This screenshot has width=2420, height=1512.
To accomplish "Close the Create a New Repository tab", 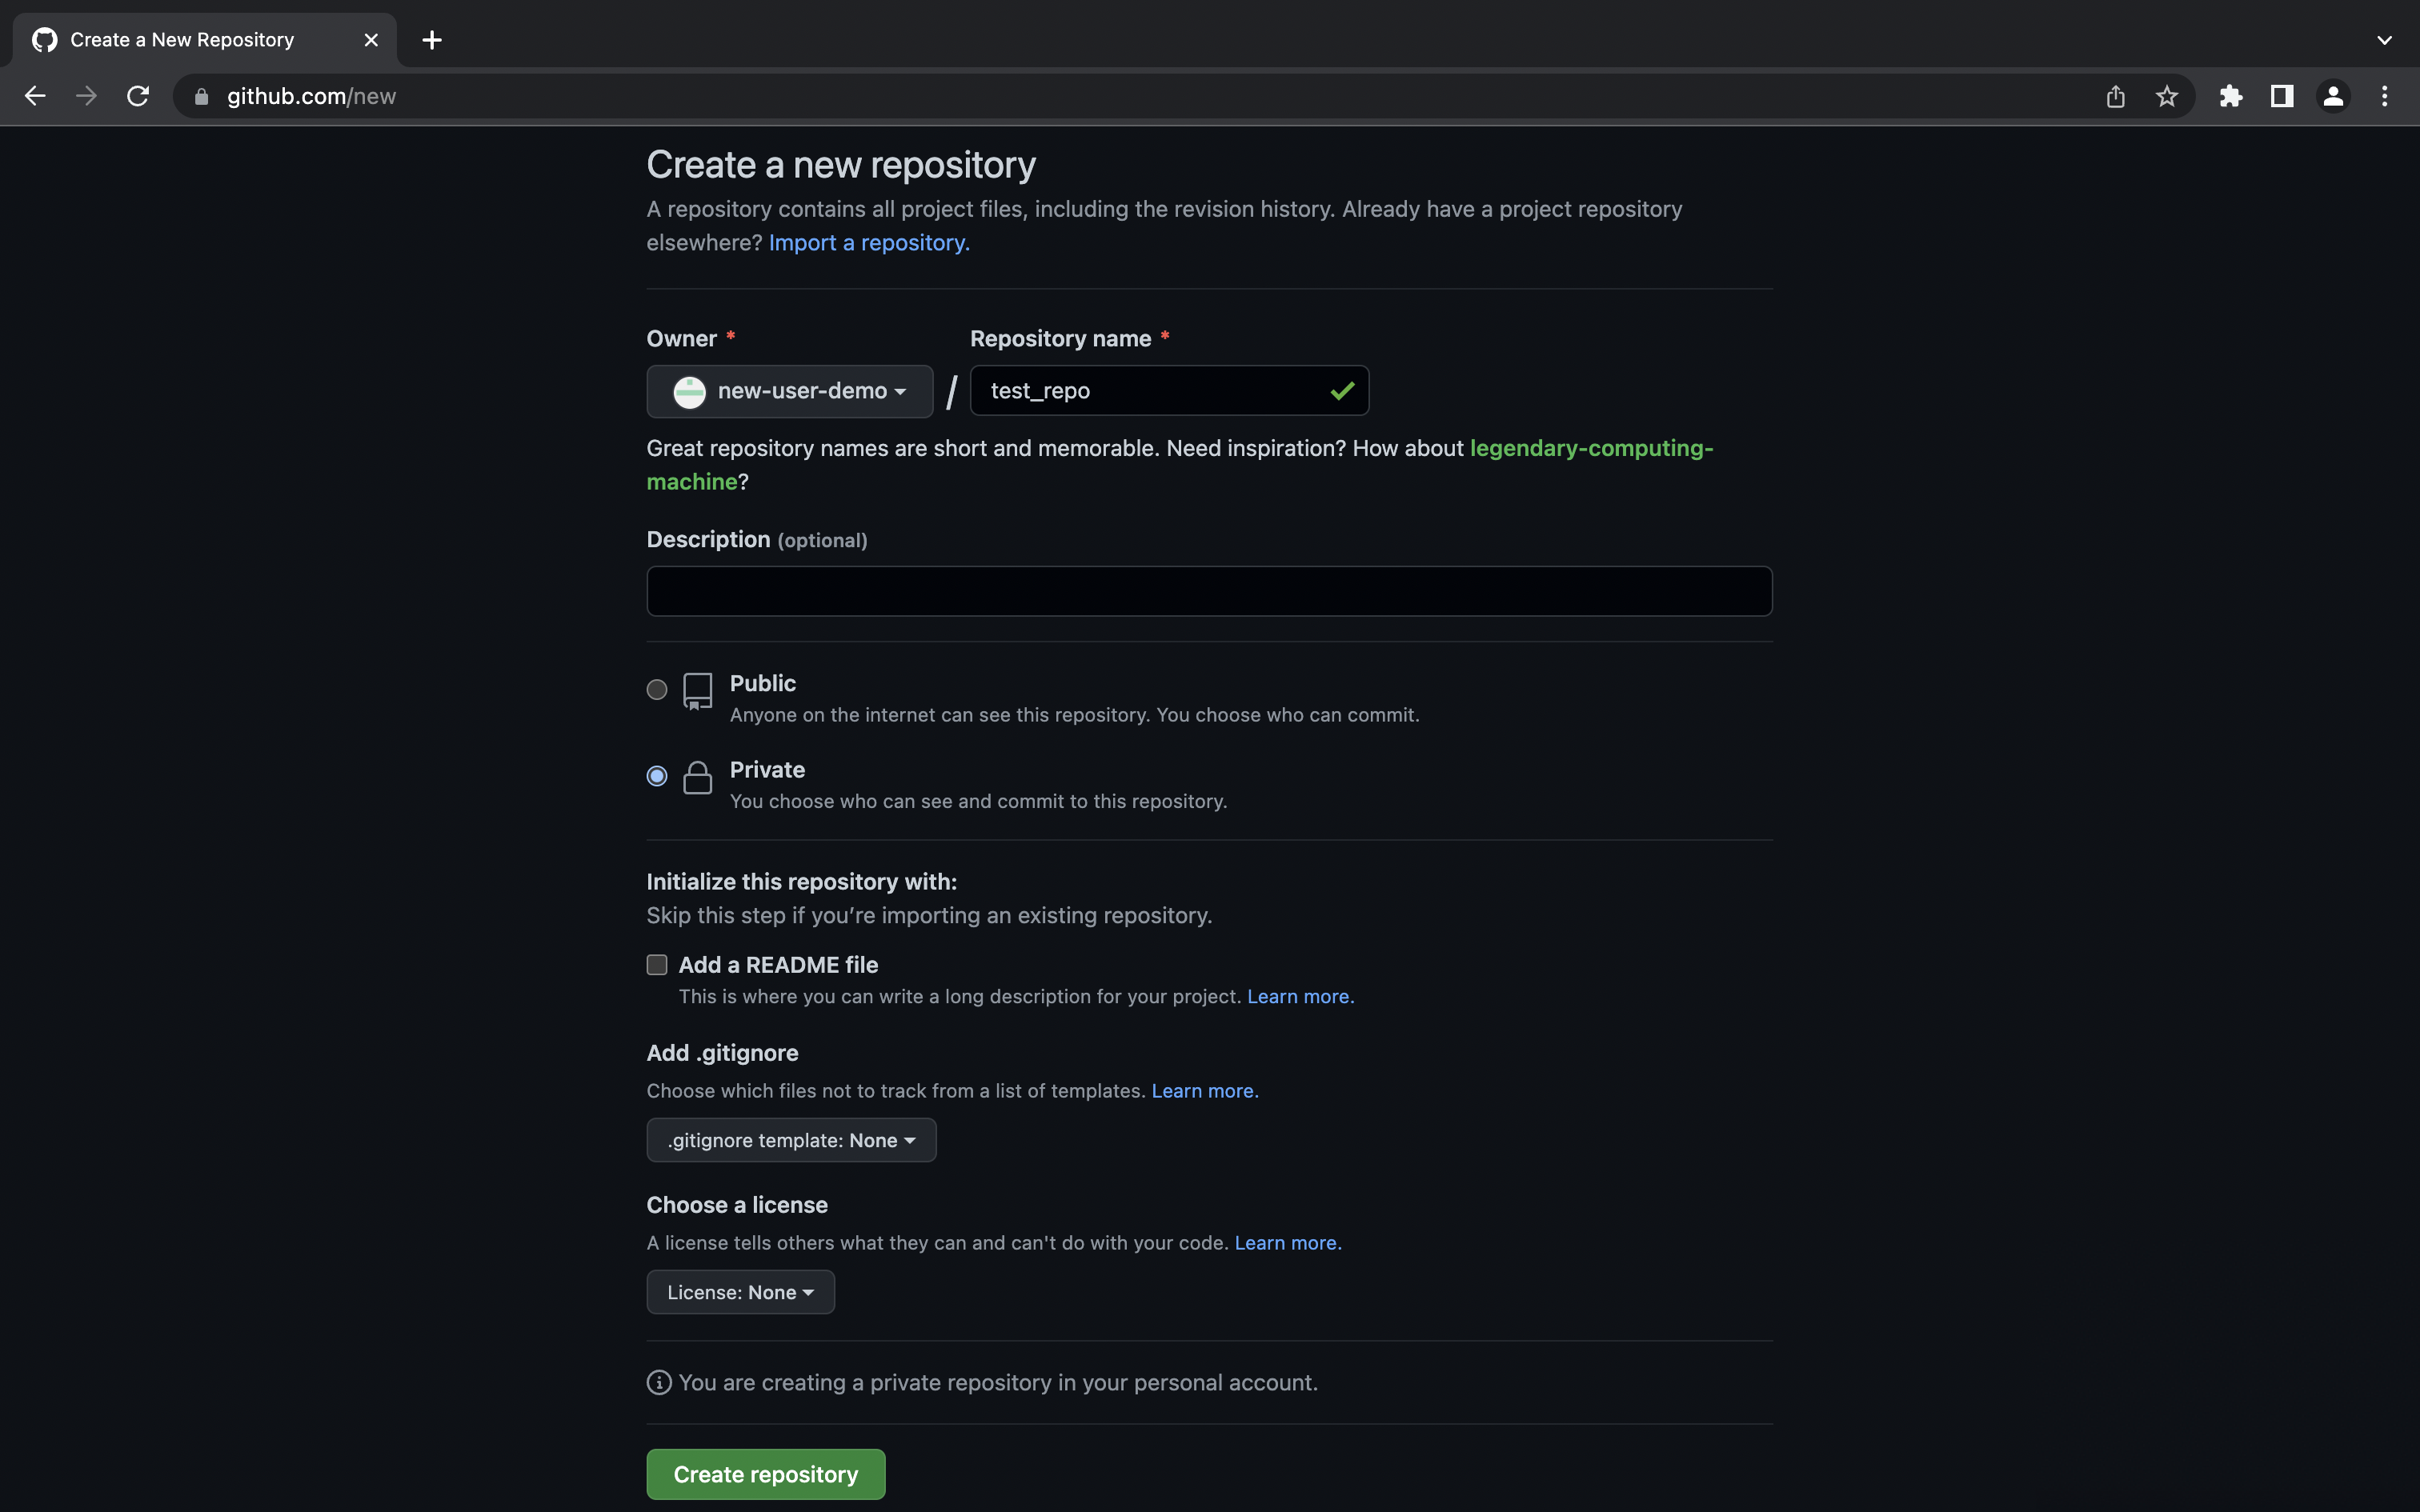I will pos(371,40).
